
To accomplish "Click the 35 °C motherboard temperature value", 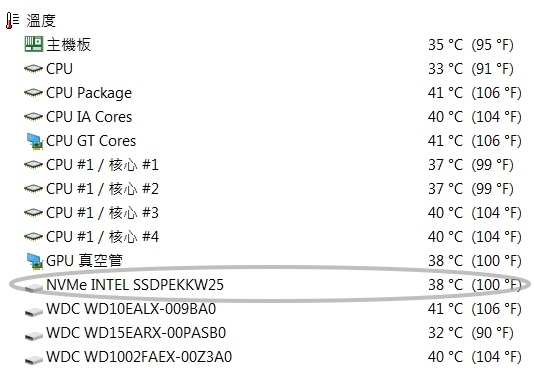I will click(445, 45).
